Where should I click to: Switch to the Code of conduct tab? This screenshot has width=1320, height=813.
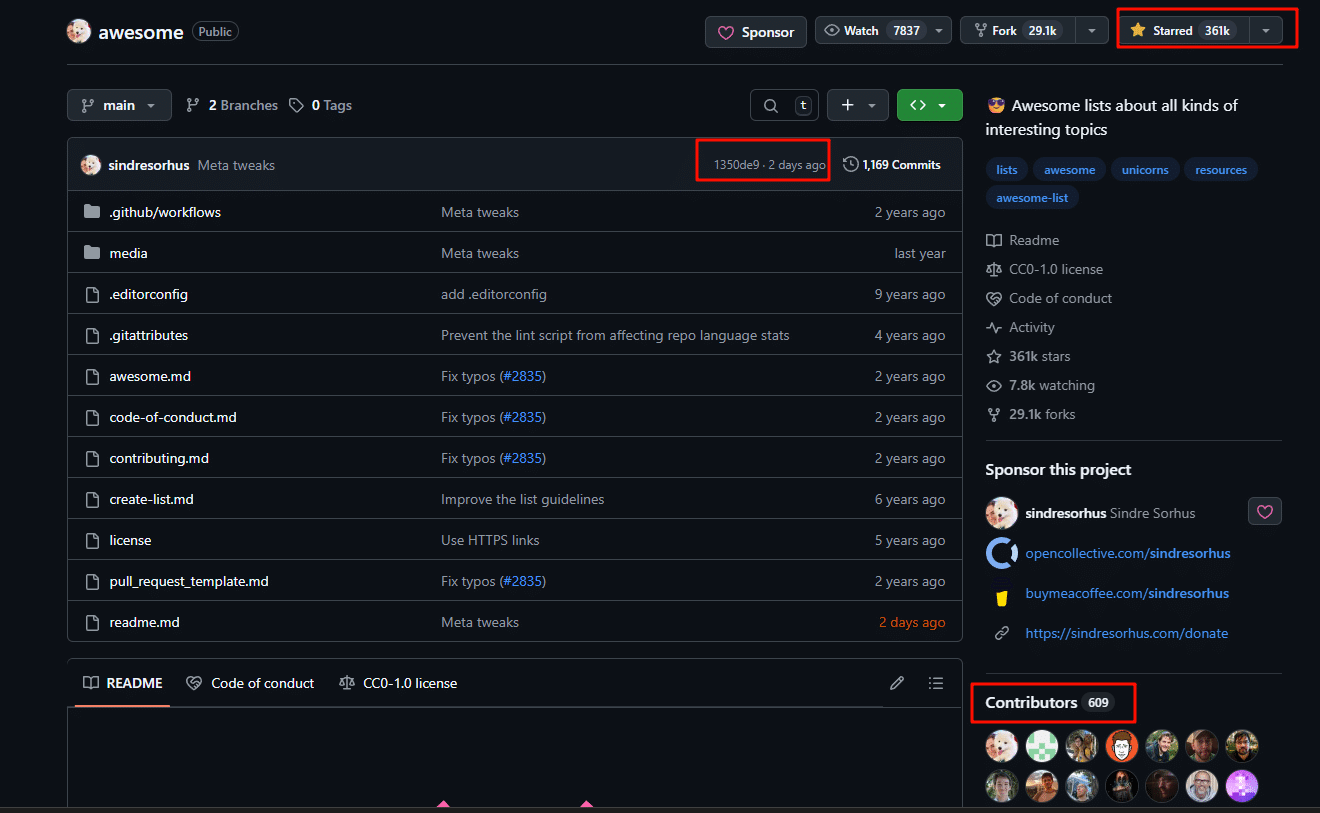coord(250,683)
